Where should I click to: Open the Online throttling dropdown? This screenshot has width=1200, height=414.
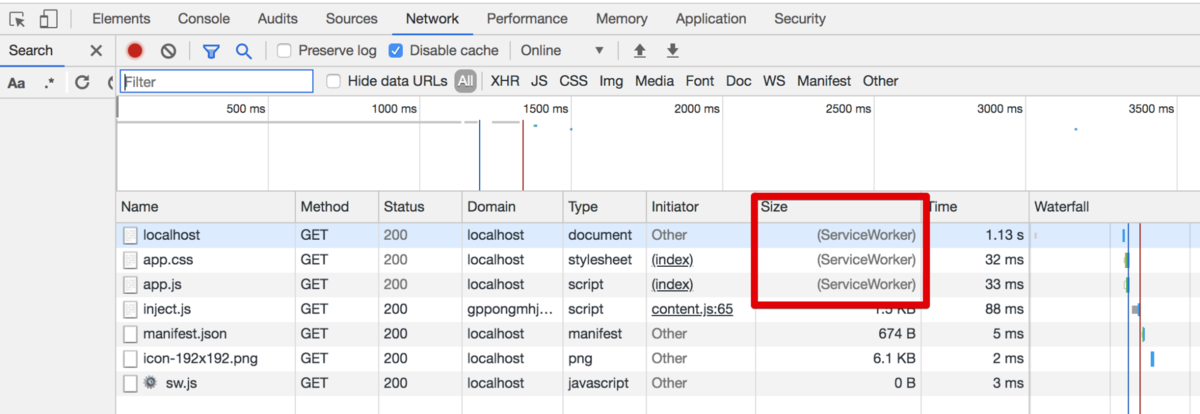coord(563,51)
